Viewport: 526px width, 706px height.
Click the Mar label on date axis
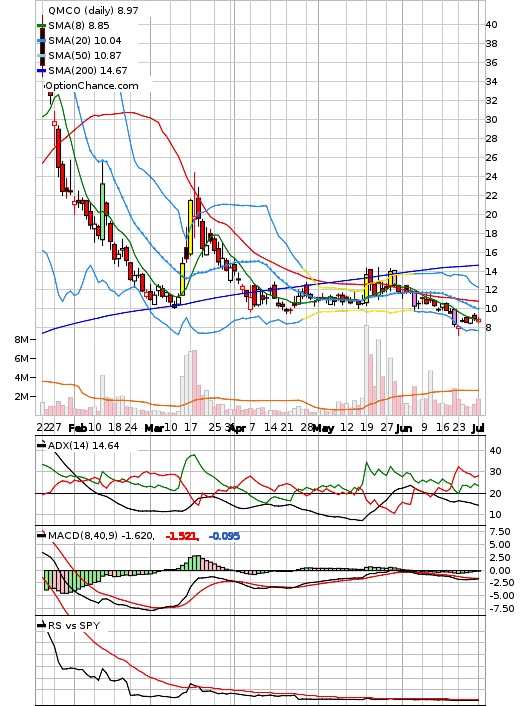tap(154, 428)
